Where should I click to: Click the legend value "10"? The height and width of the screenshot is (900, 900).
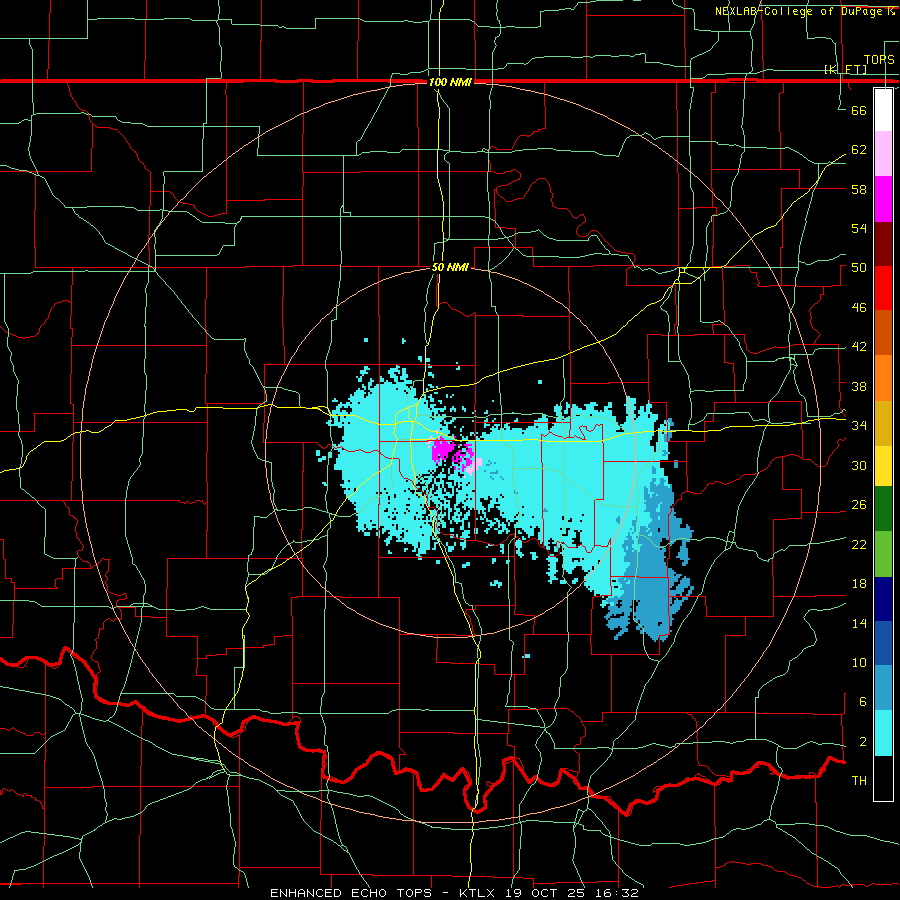tap(859, 662)
